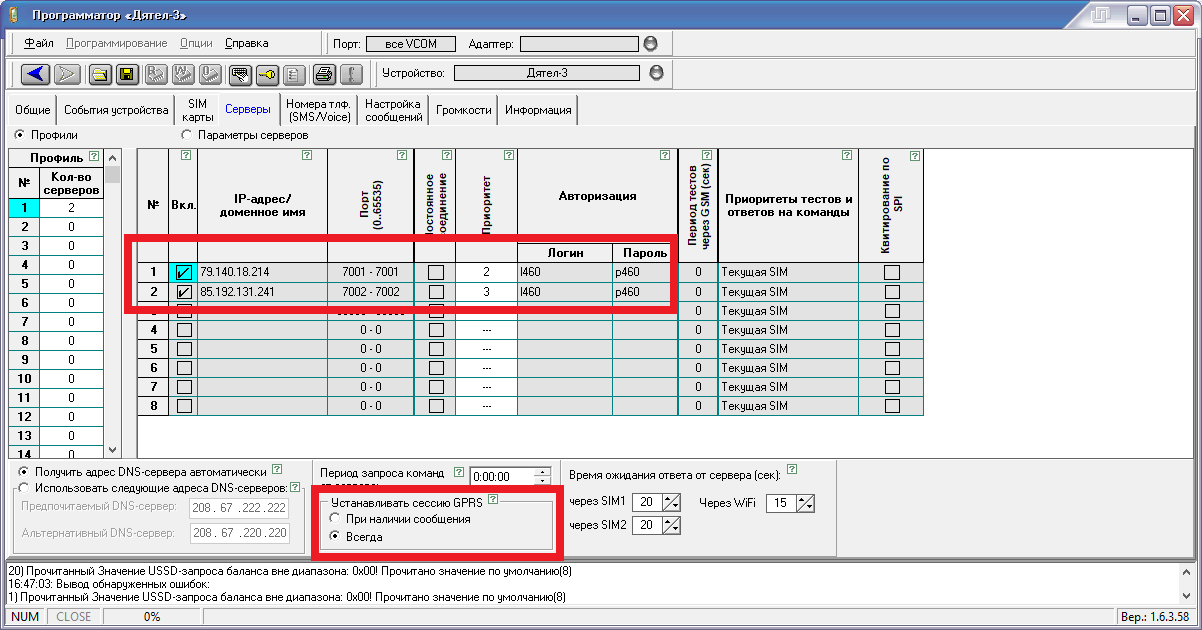Choose Всегда GPRS session option

coord(334,537)
